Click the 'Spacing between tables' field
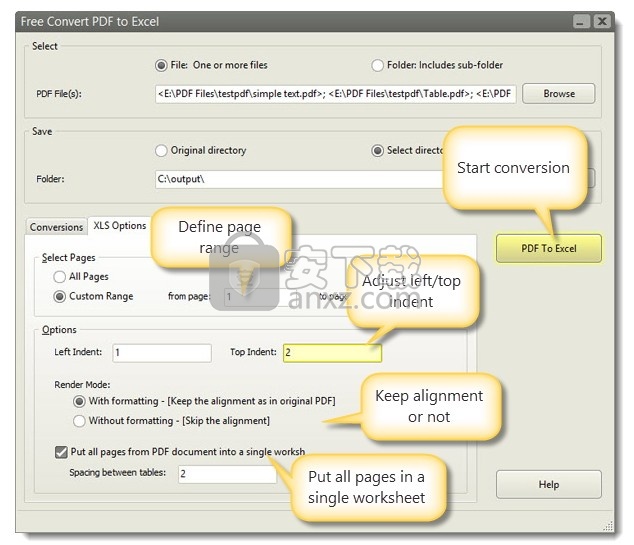The width and height of the screenshot is (634, 545). (x=227, y=474)
